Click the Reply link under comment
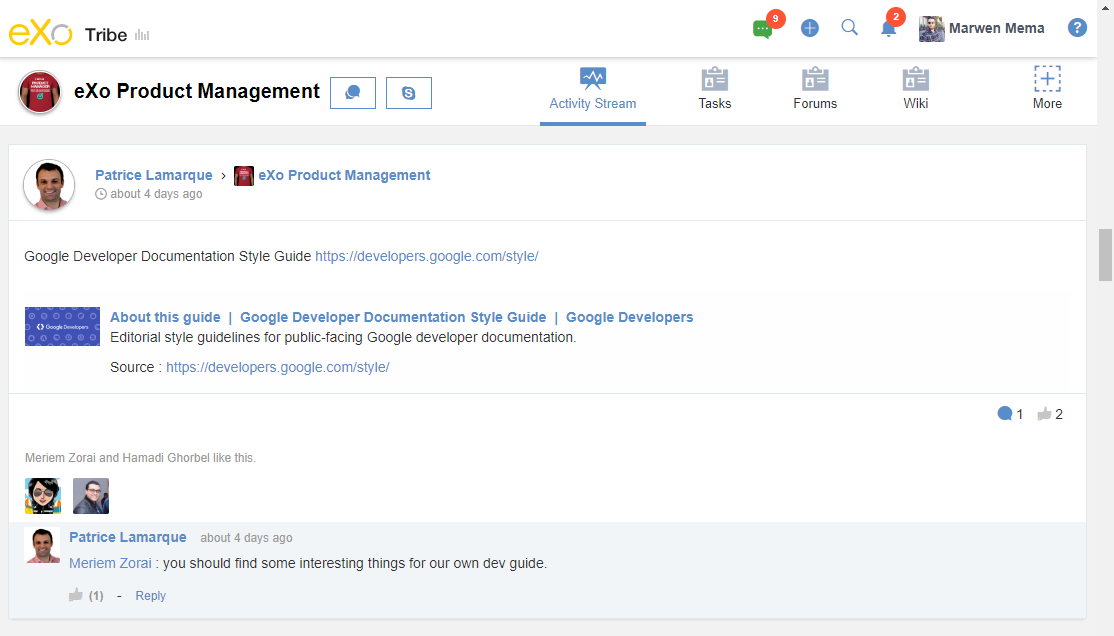1114x636 pixels. coord(151,596)
